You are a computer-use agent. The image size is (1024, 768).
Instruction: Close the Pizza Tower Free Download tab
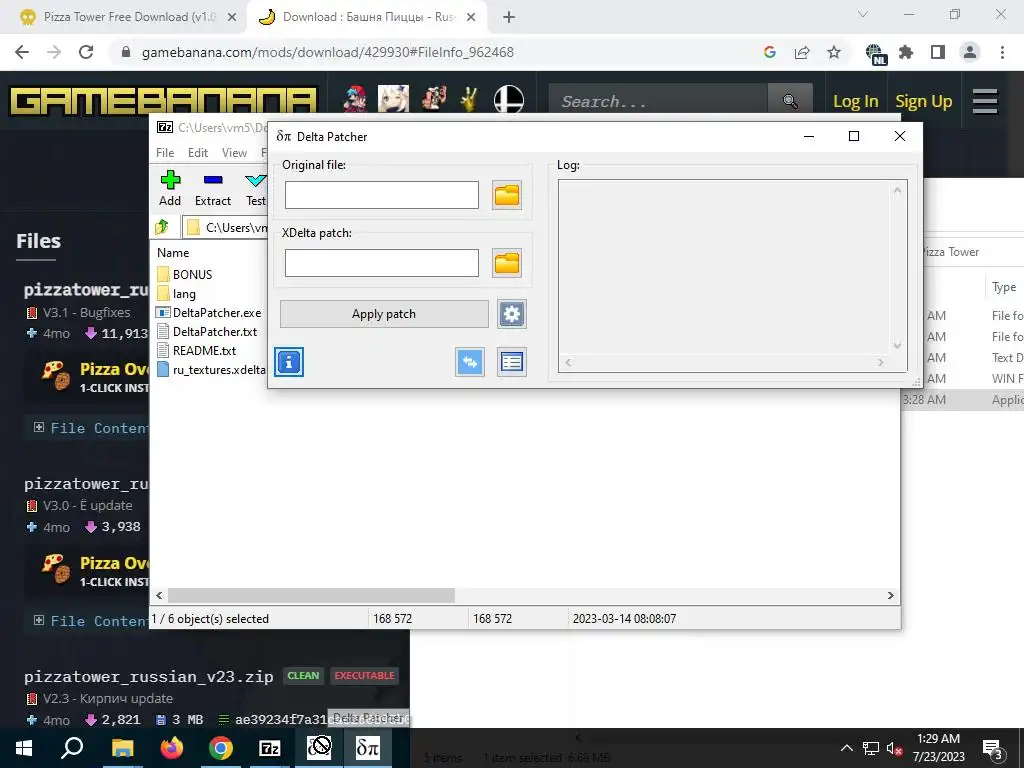pyautogui.click(x=232, y=18)
